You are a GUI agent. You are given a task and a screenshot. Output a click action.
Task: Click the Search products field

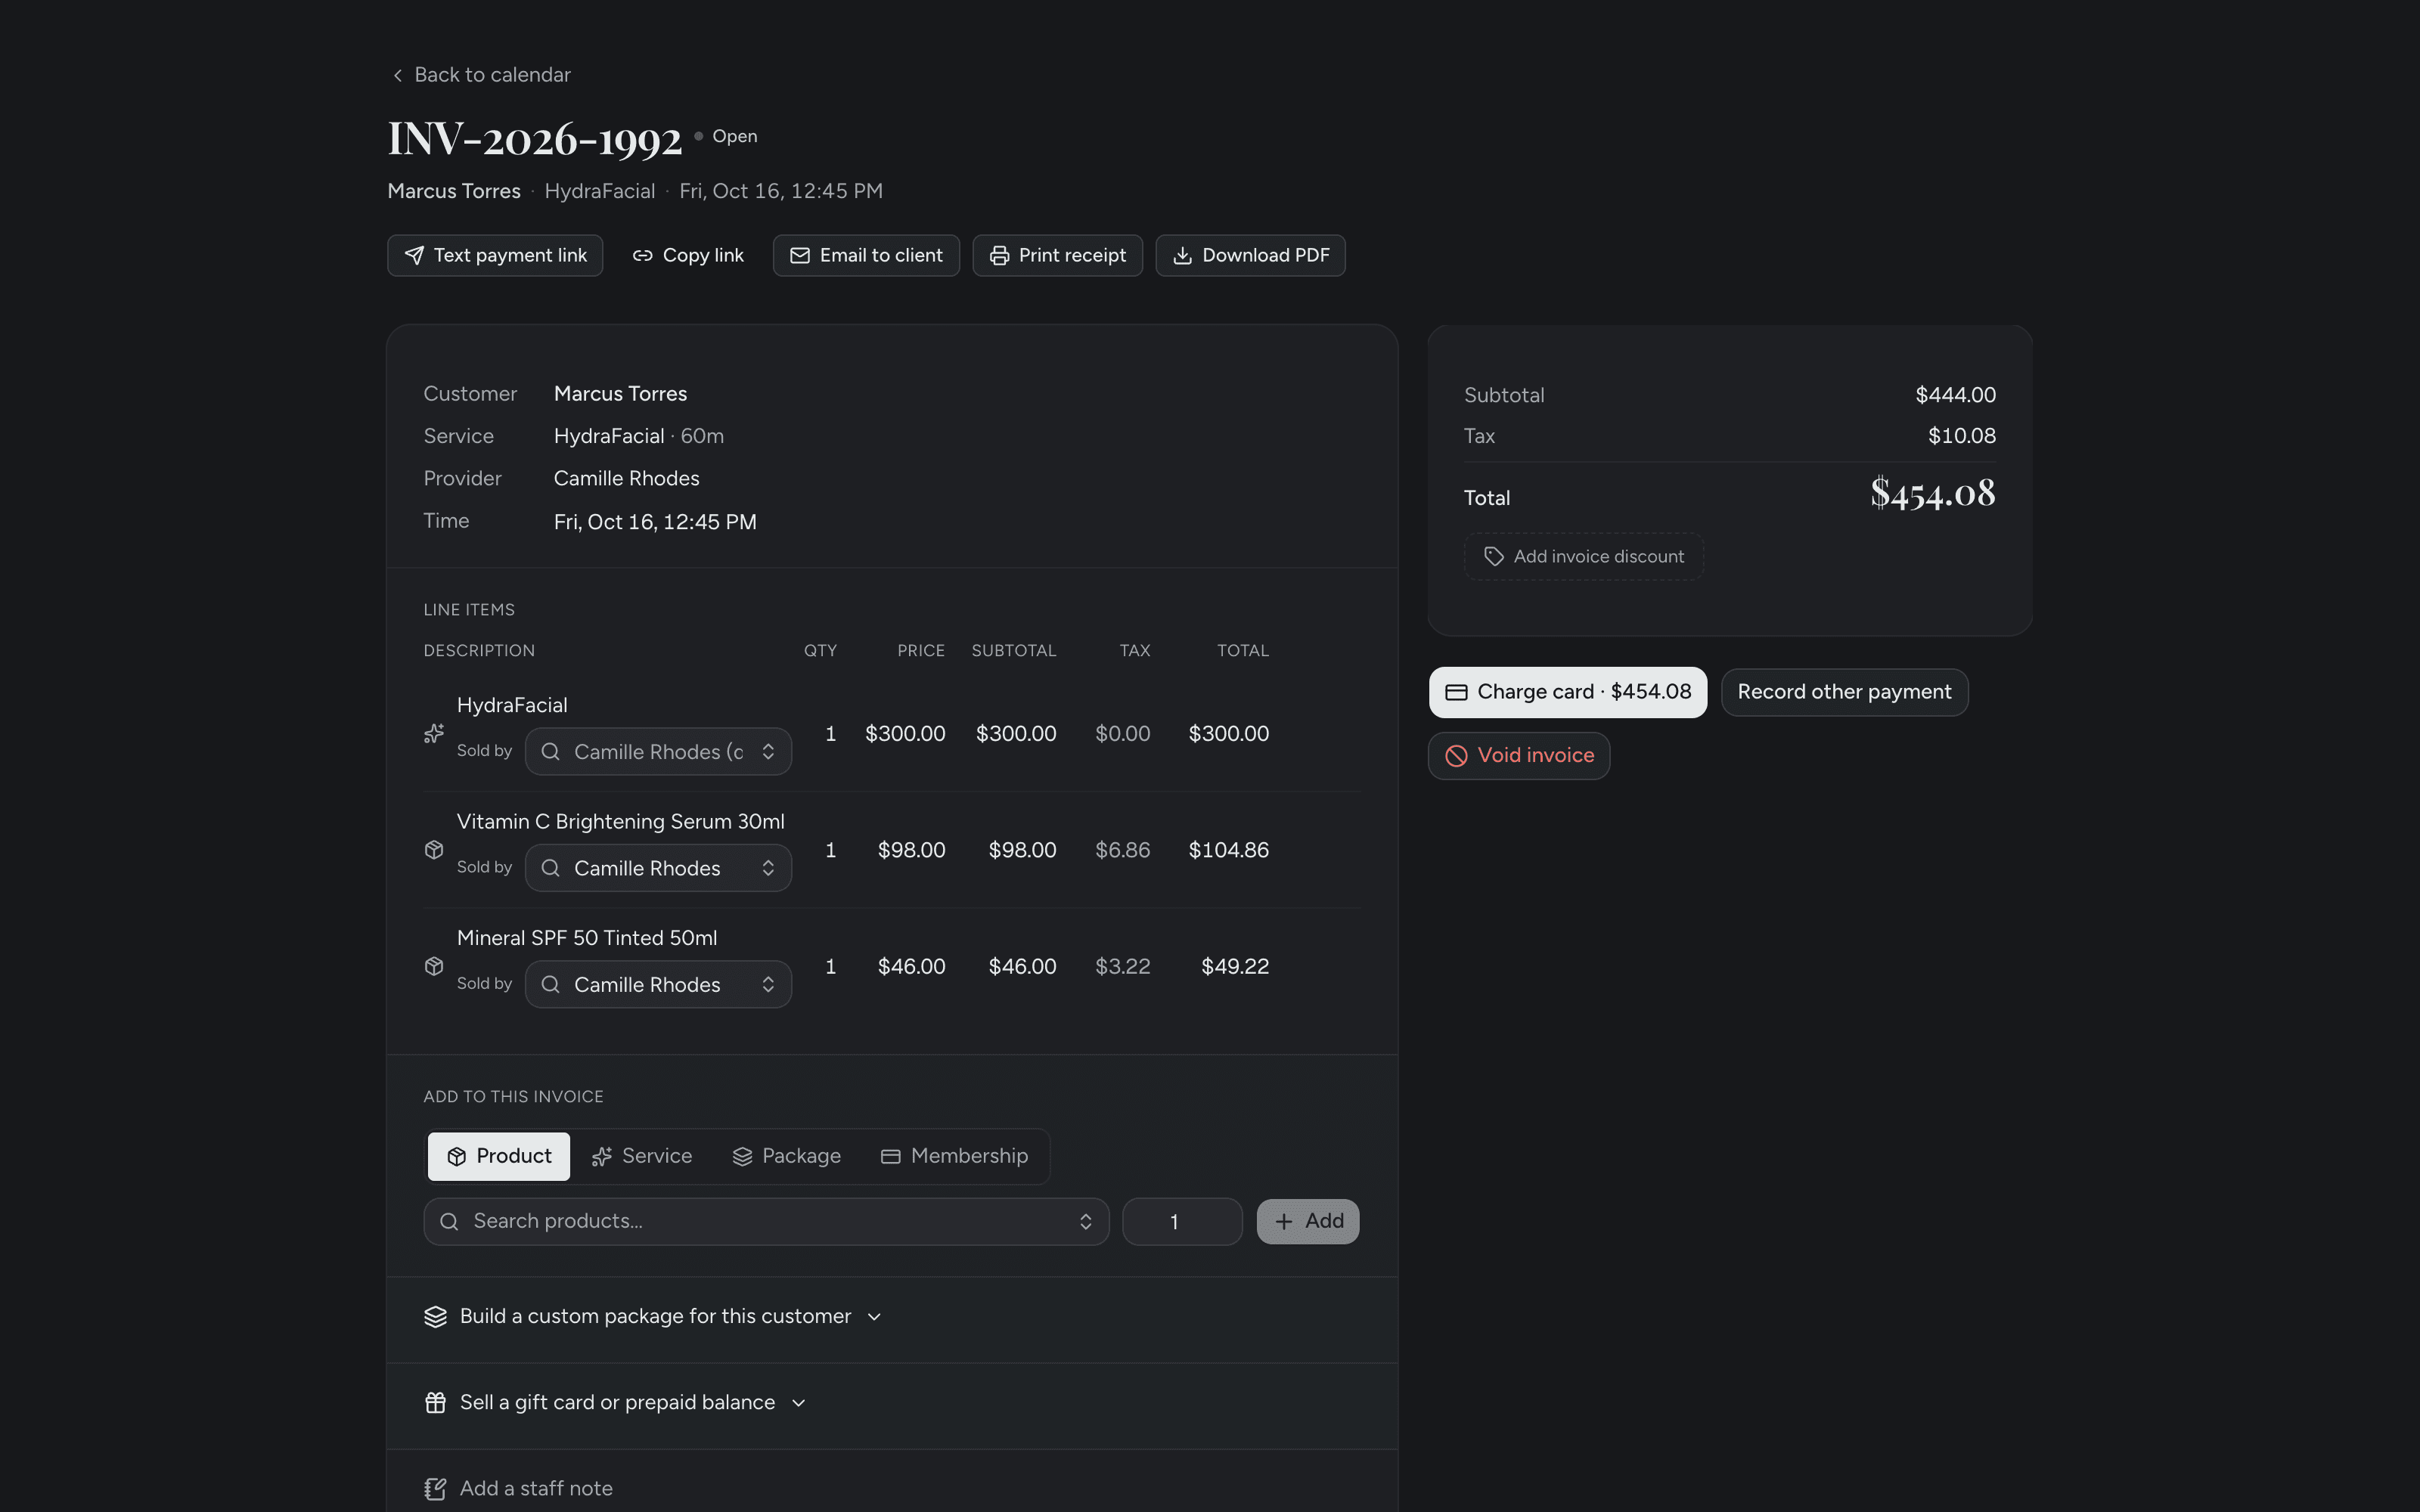pos(766,1222)
